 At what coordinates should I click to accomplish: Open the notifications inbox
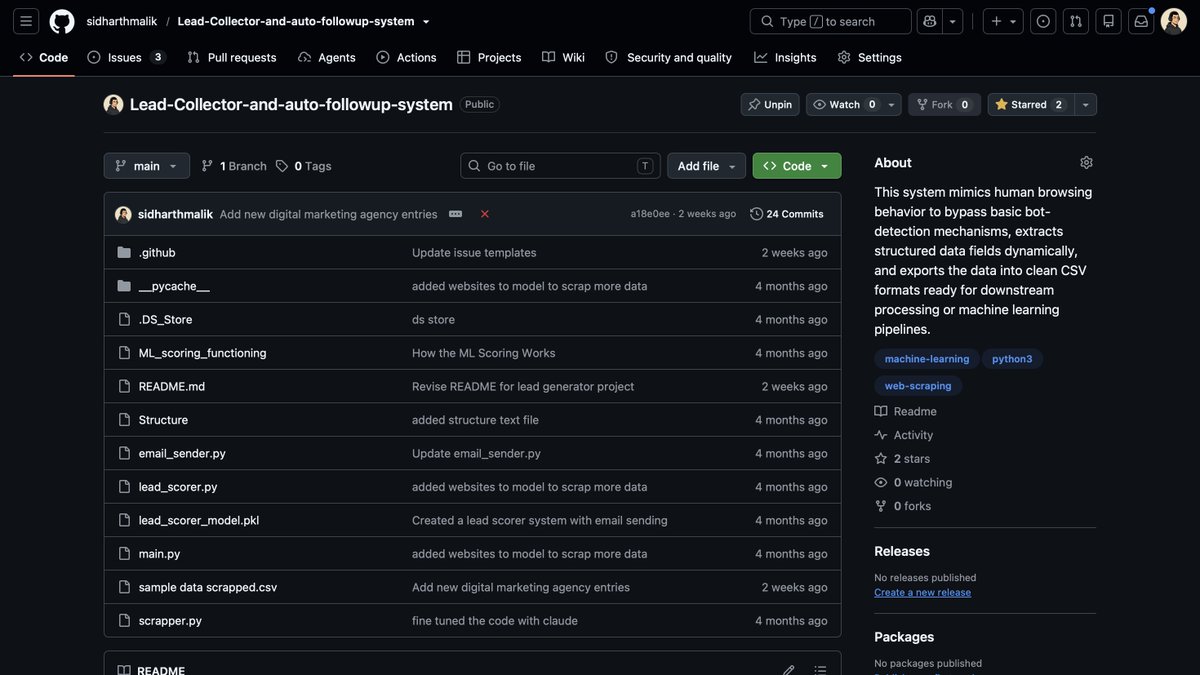click(x=1141, y=21)
